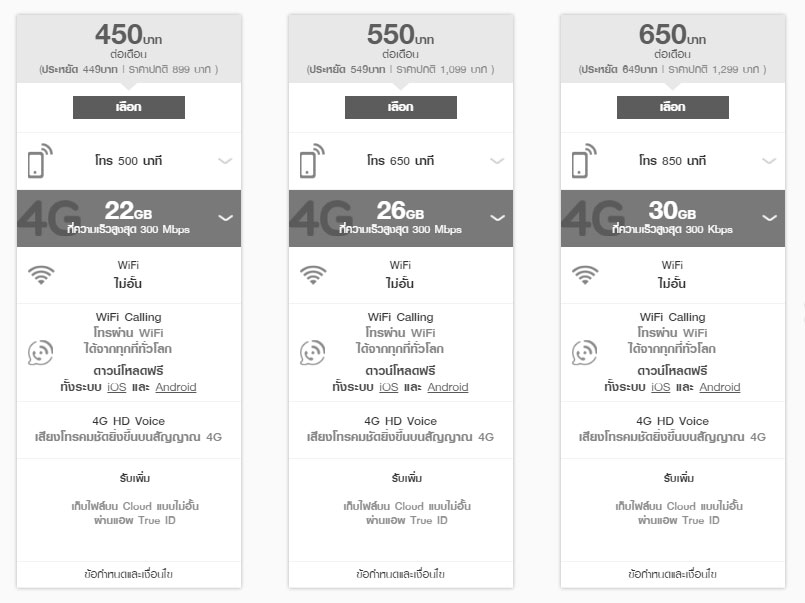
Task: Open terms and conditions under 650 baht plan
Action: pos(673,574)
